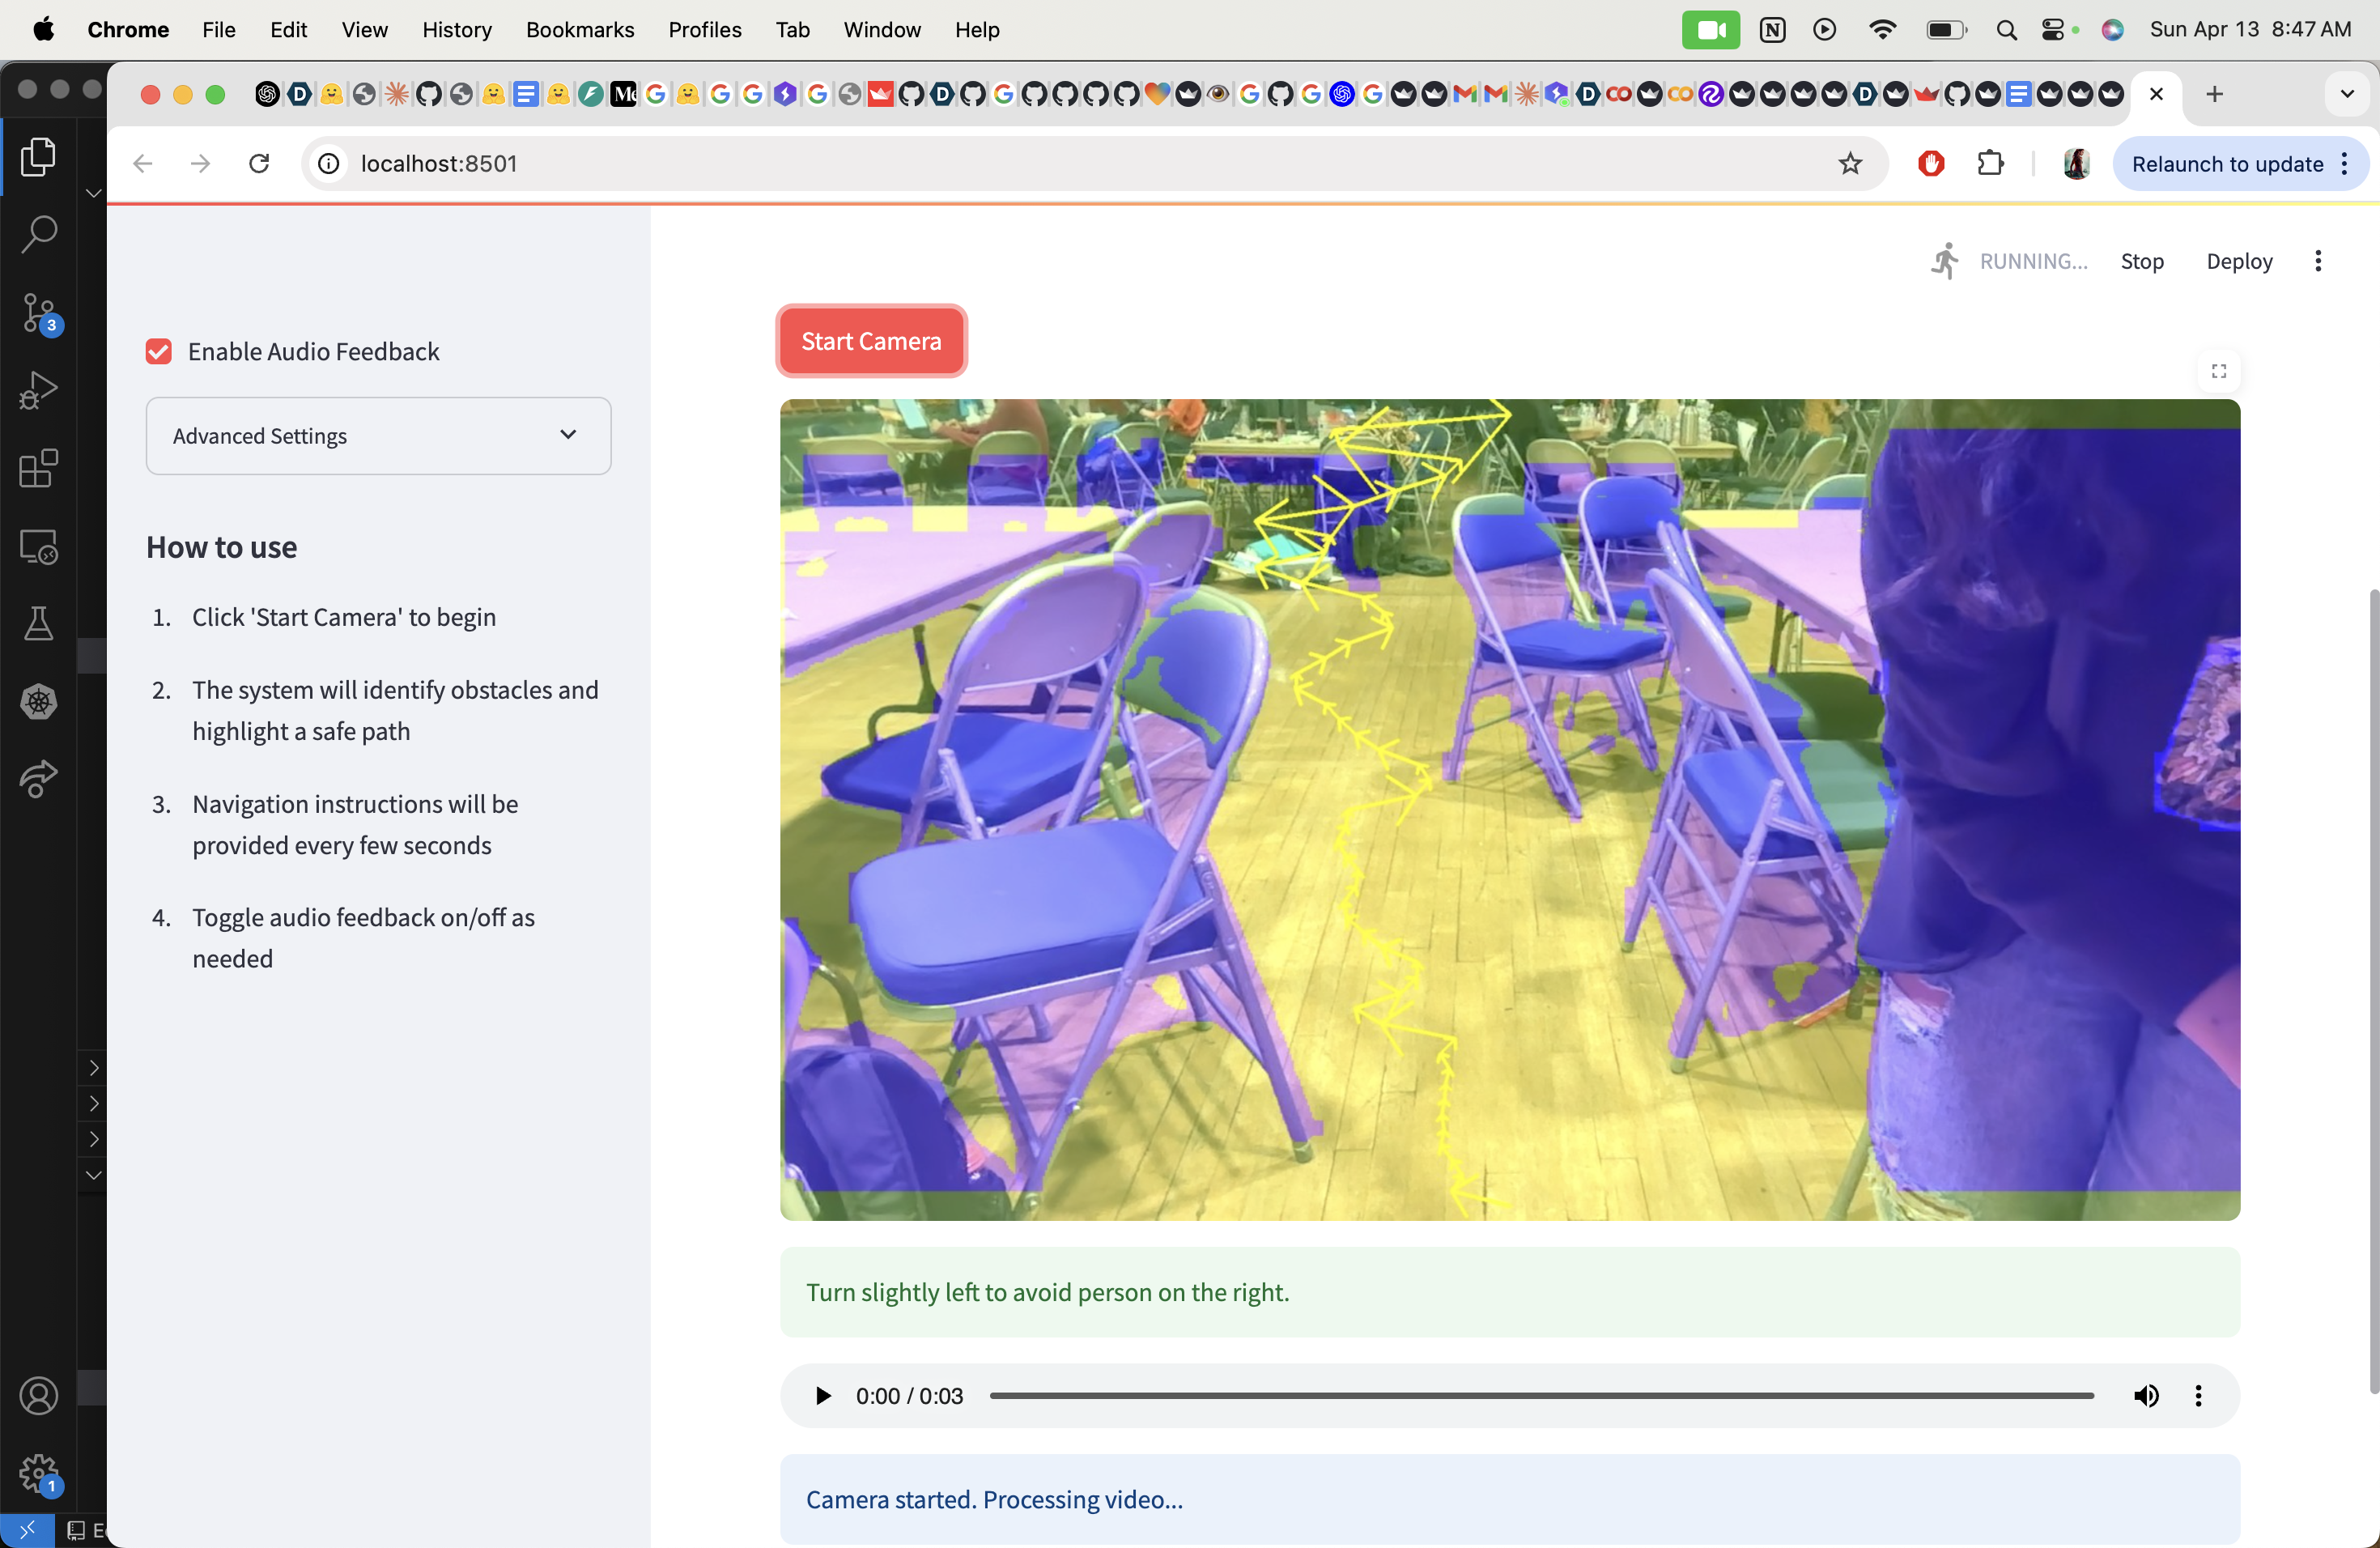Play the navigation audio clip
Screen dimensions: 2380x1548
(822, 1396)
